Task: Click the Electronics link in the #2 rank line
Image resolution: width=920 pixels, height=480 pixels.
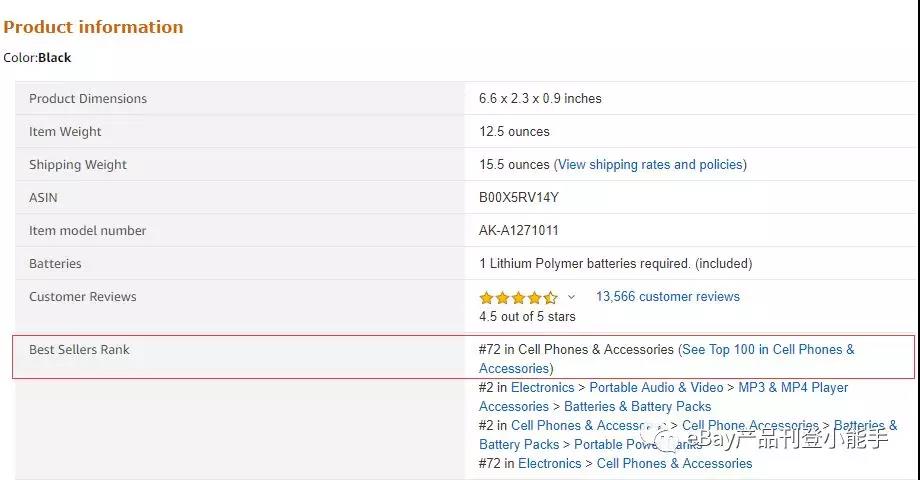Action: point(542,387)
